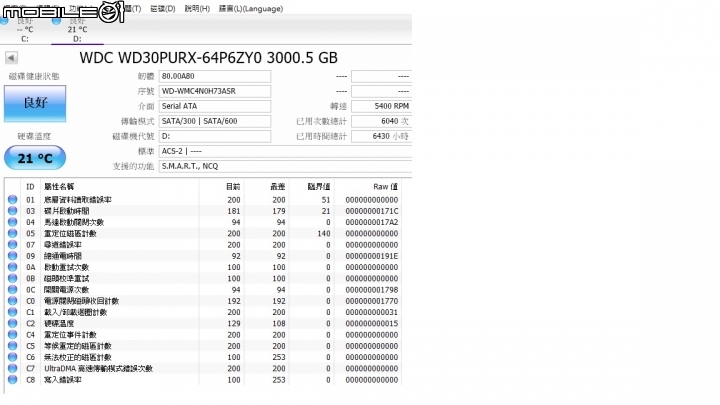Click the 最差 column header
Viewport: 720px width, 405px height.
click(278, 187)
